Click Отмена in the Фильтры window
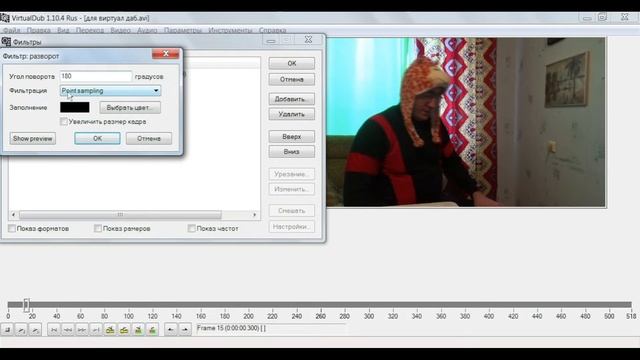This screenshot has height=360, width=640. pyautogui.click(x=292, y=79)
